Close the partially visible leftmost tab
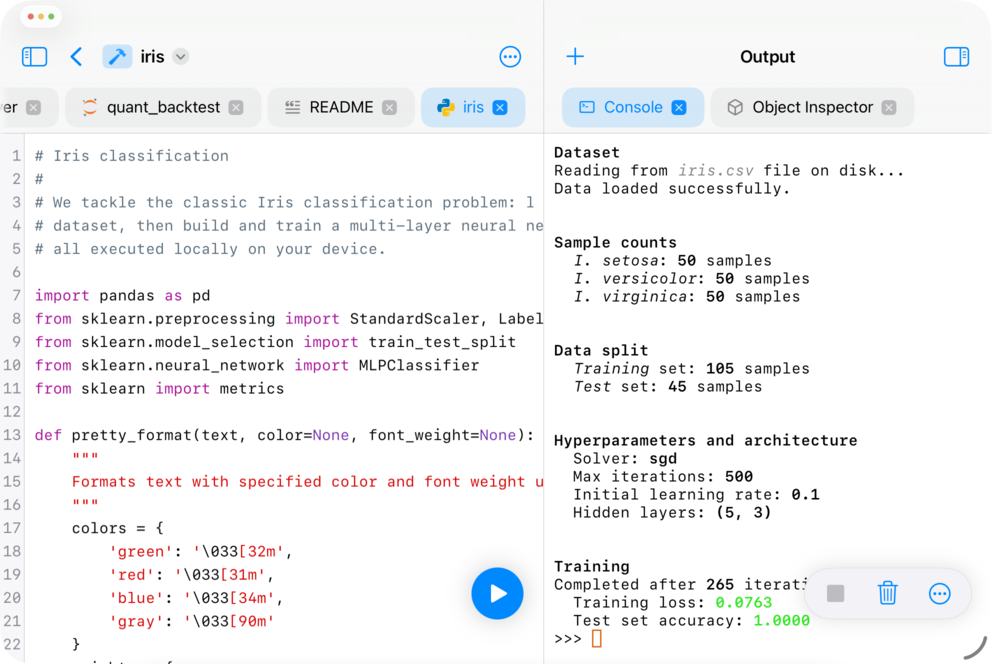Screen dimensions: 992x664 (x=34, y=108)
